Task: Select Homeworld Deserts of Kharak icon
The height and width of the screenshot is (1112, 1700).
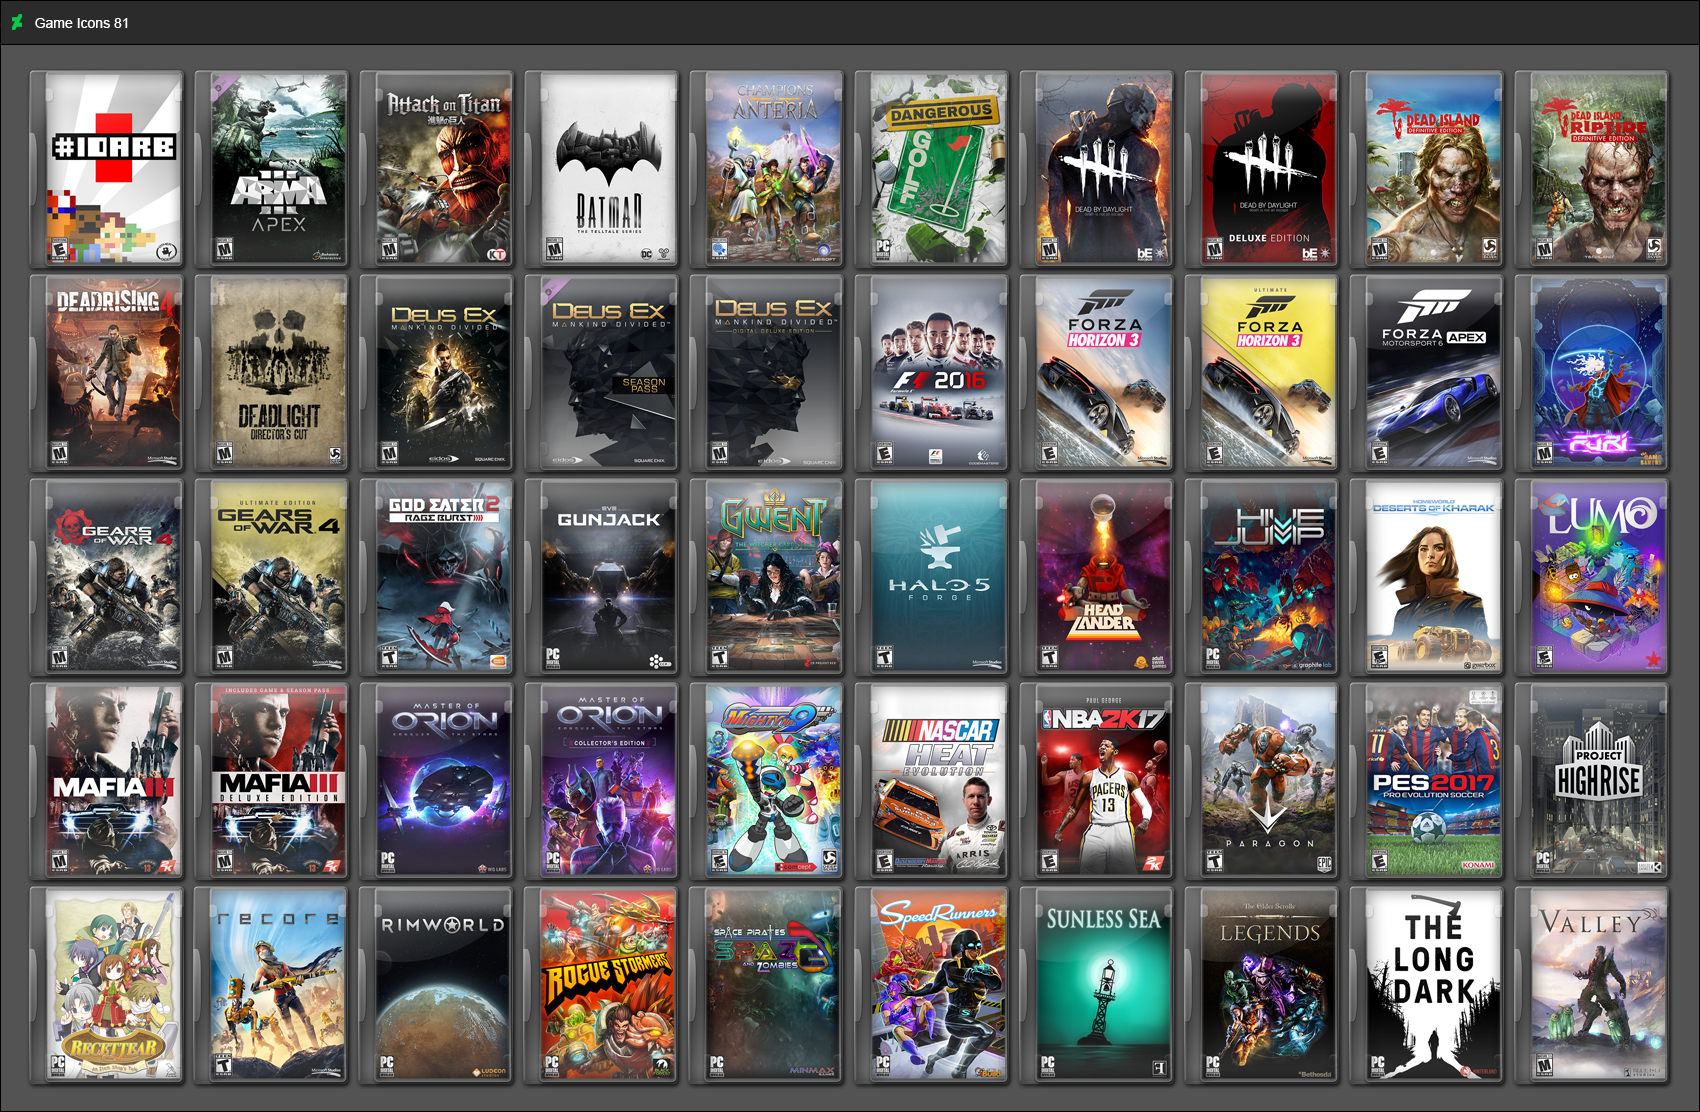Action: [x=1427, y=578]
